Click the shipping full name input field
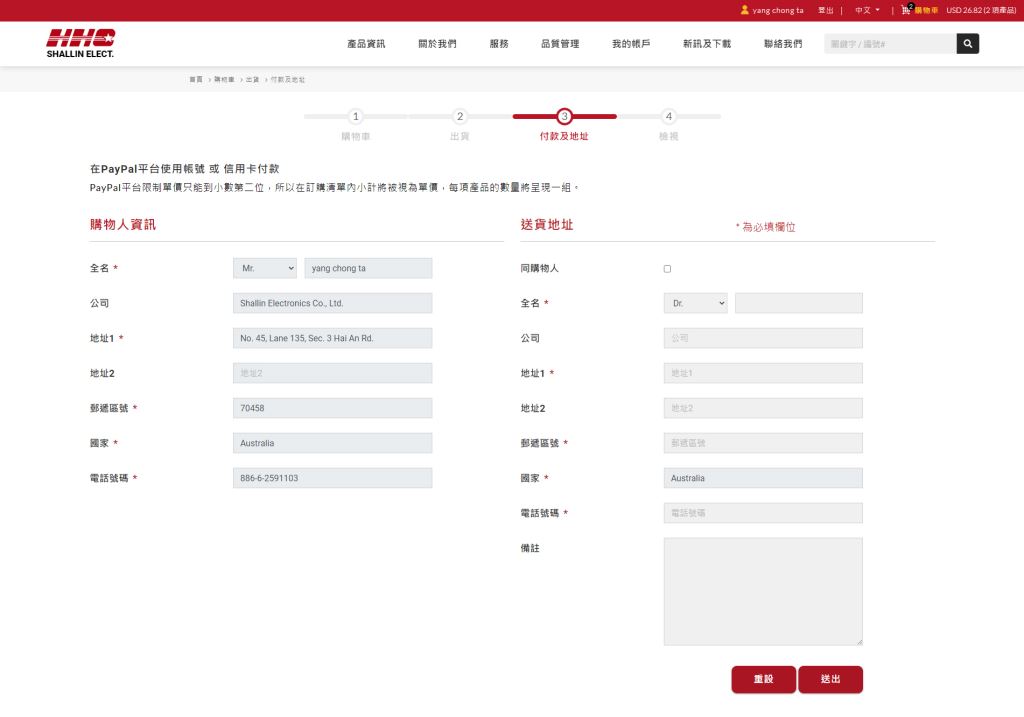The height and width of the screenshot is (717, 1024). (799, 303)
